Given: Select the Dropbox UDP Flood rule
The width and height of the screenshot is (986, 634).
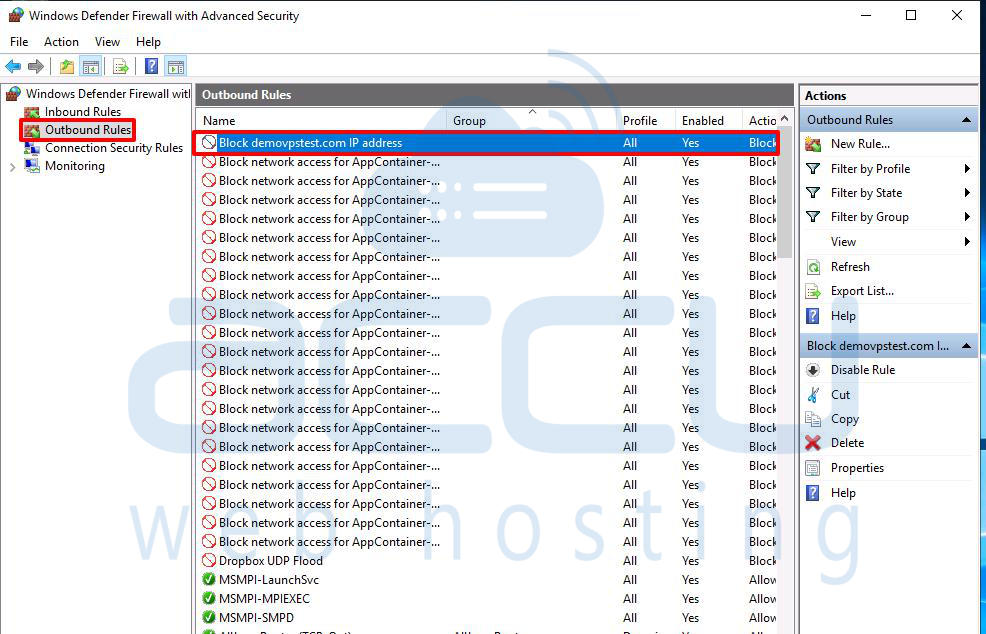Looking at the screenshot, I should tap(270, 561).
